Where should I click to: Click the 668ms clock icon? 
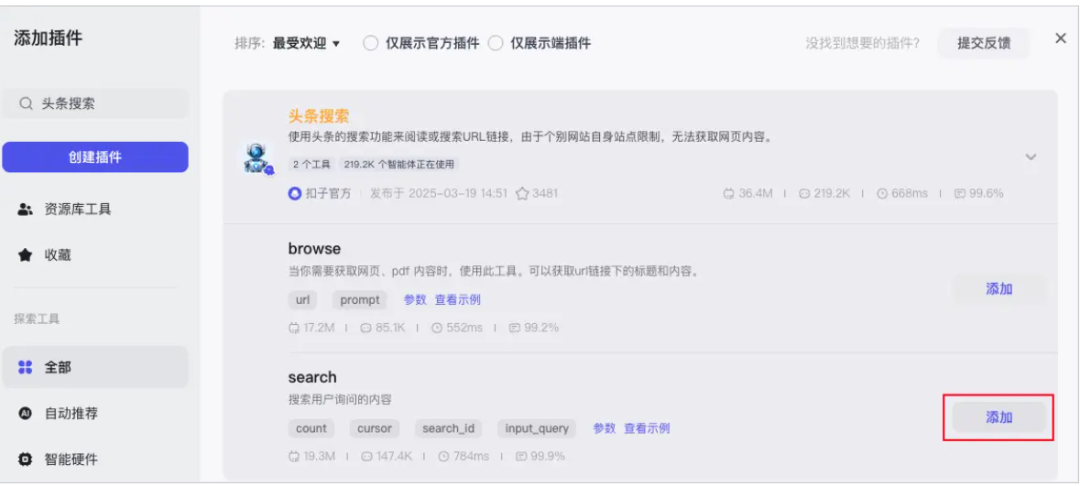pyautogui.click(x=882, y=194)
